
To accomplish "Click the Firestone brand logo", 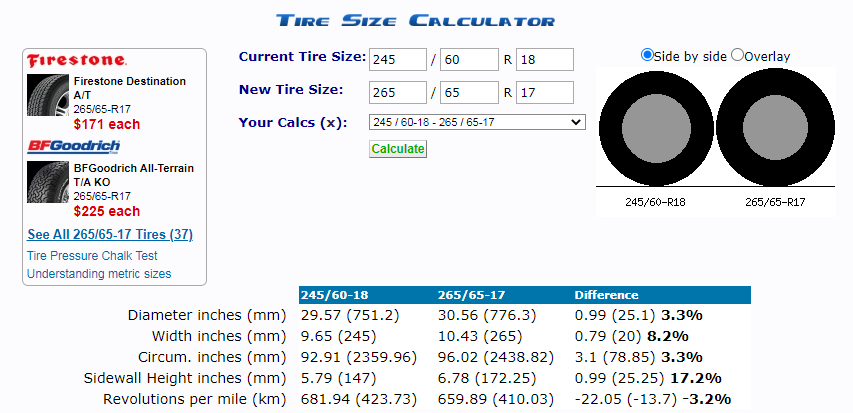I will click(x=76, y=61).
